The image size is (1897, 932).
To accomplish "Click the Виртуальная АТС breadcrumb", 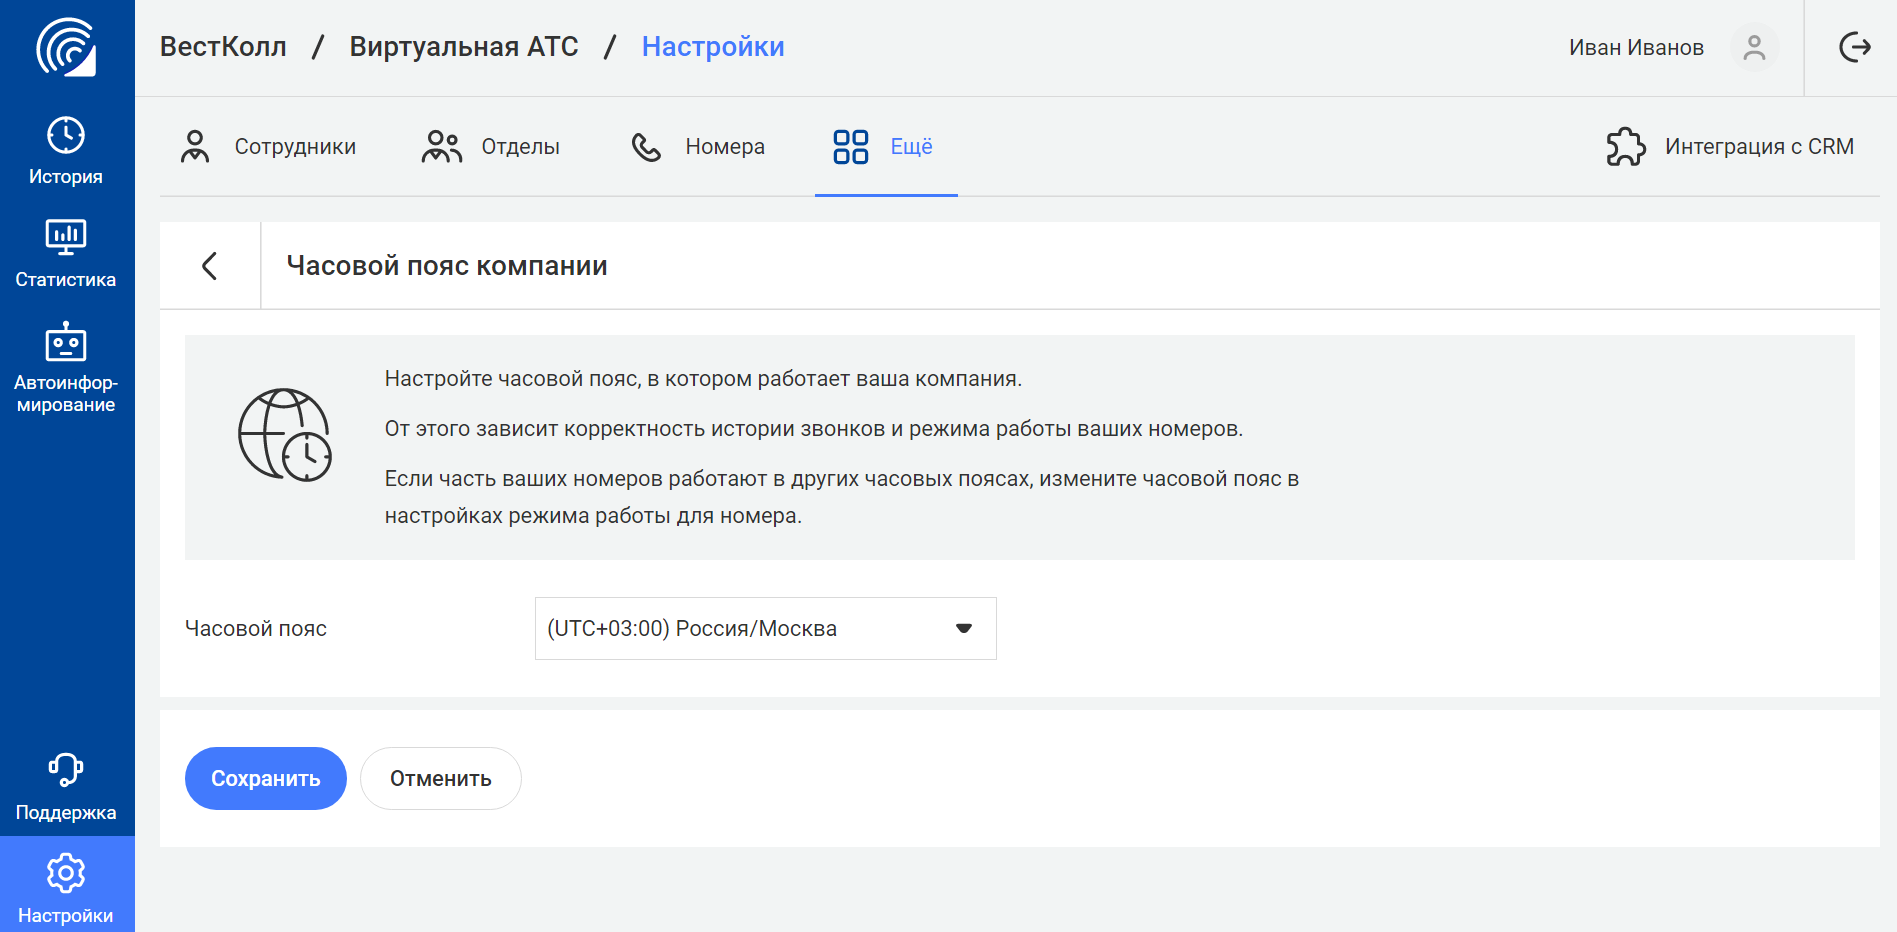I will pyautogui.click(x=464, y=47).
